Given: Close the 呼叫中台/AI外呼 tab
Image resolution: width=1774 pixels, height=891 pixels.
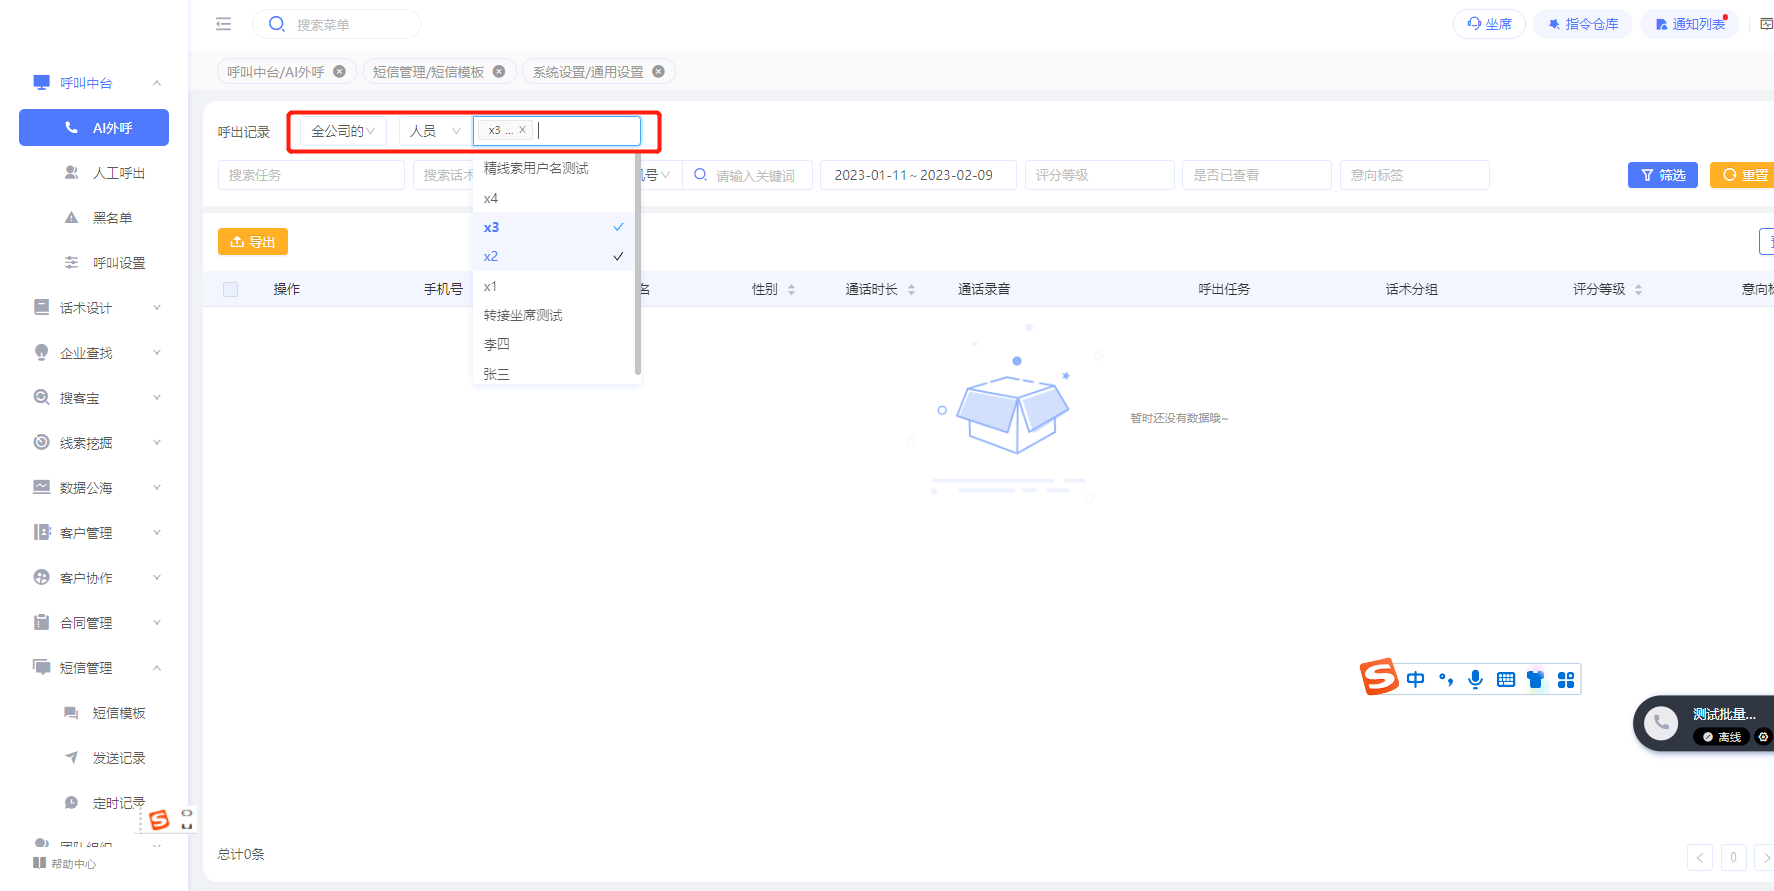Looking at the screenshot, I should pos(340,71).
